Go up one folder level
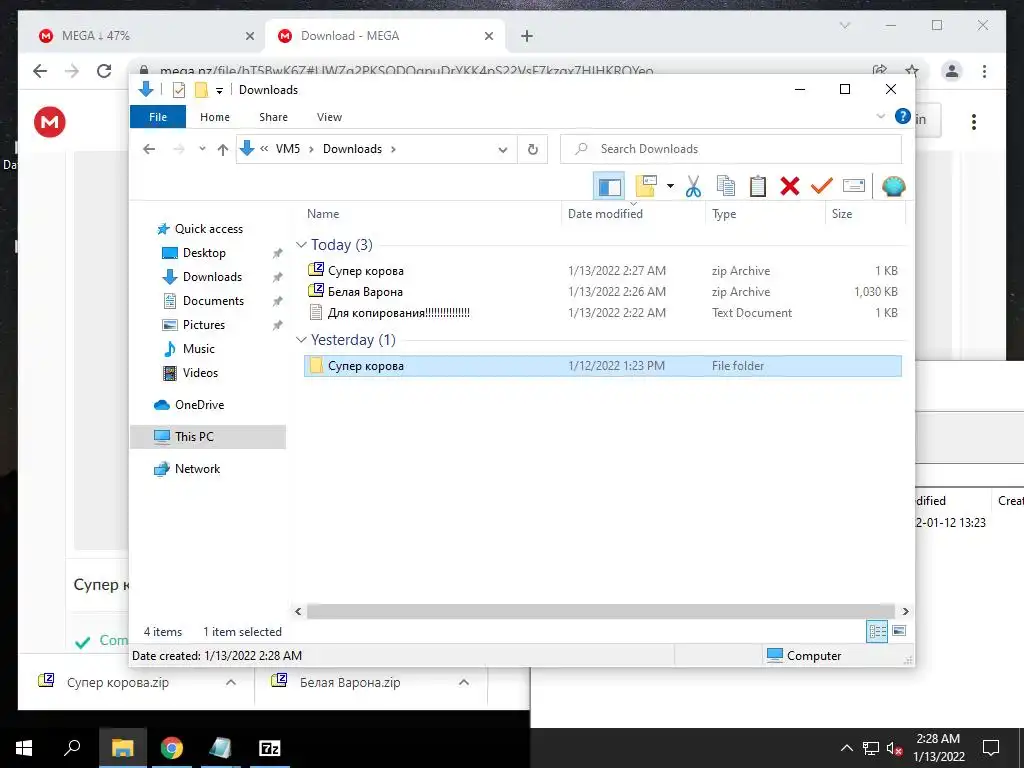 click(x=223, y=150)
